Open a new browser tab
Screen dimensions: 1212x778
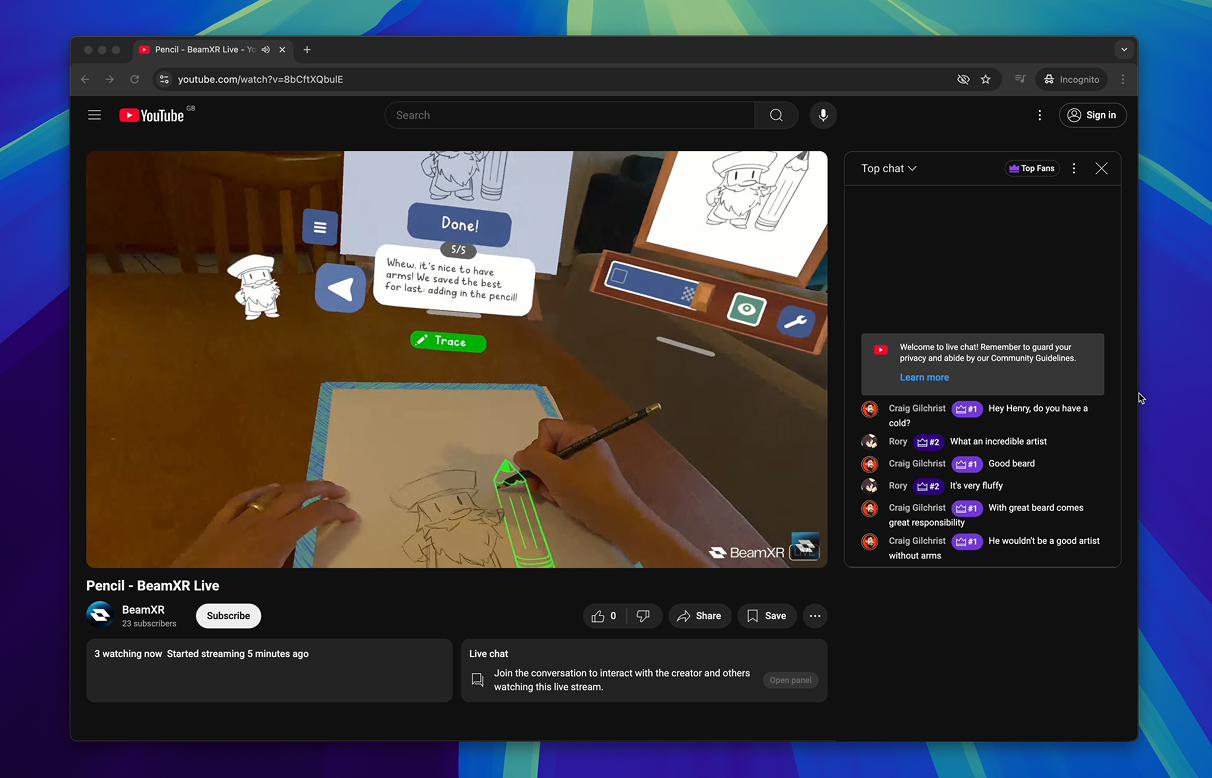tap(307, 50)
